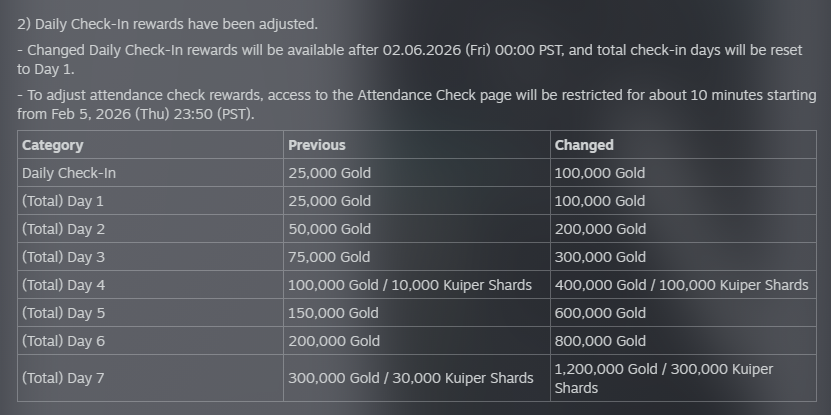Click the previous 25,000 Gold Daily Check-In value
This screenshot has width=831, height=415.
[x=329, y=173]
